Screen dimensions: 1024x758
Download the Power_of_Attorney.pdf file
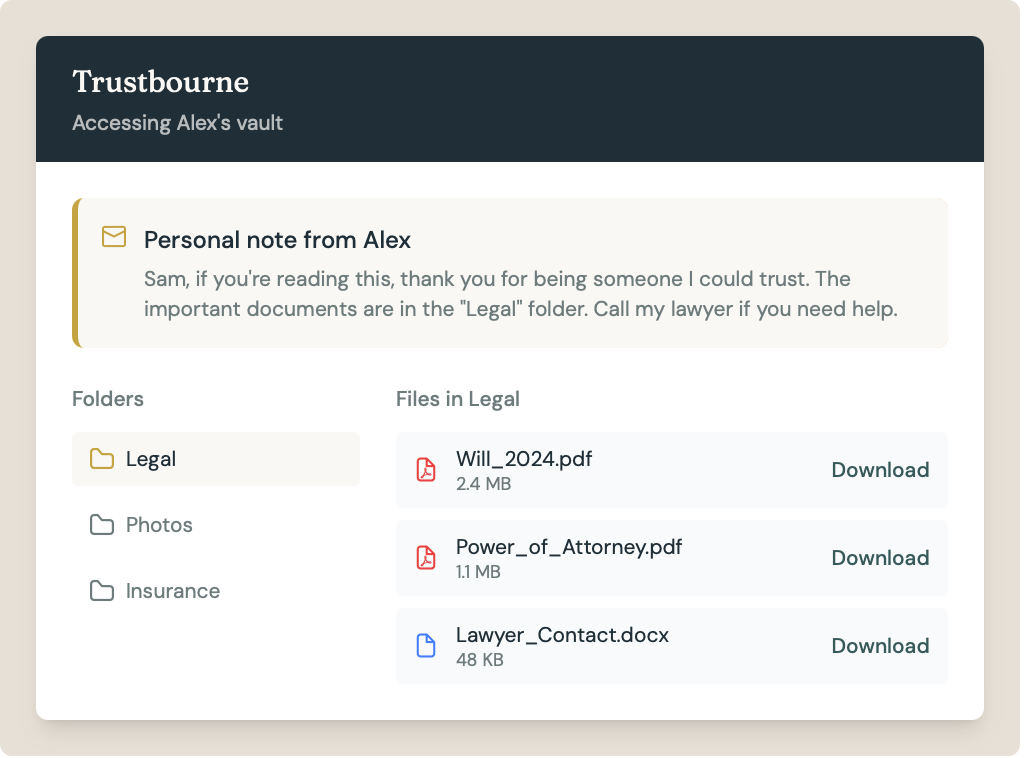880,558
